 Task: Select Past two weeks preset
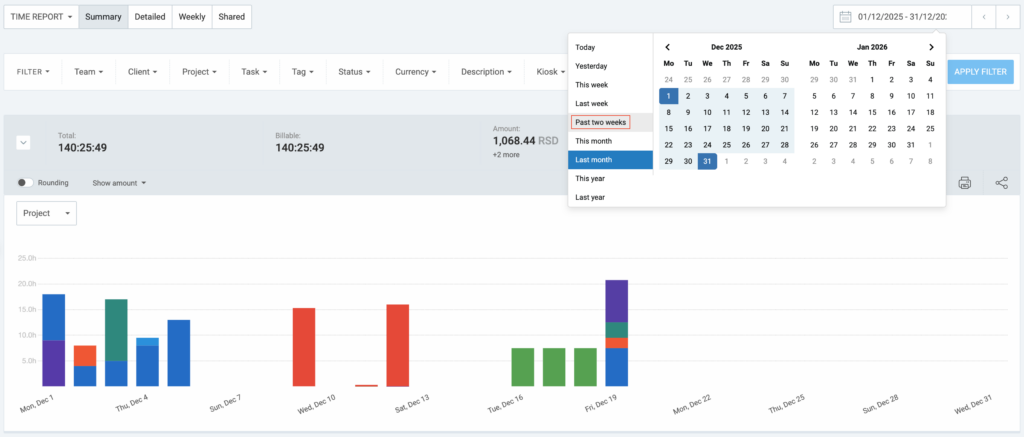point(600,122)
